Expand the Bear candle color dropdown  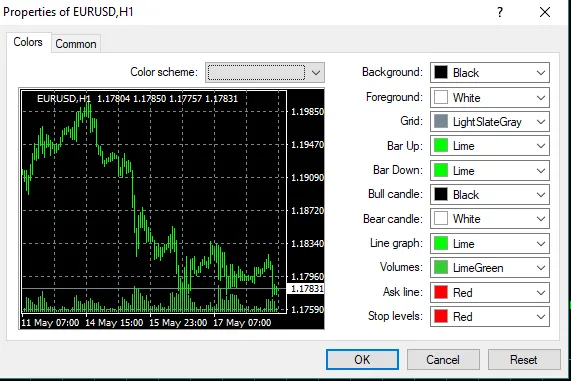[489, 219]
